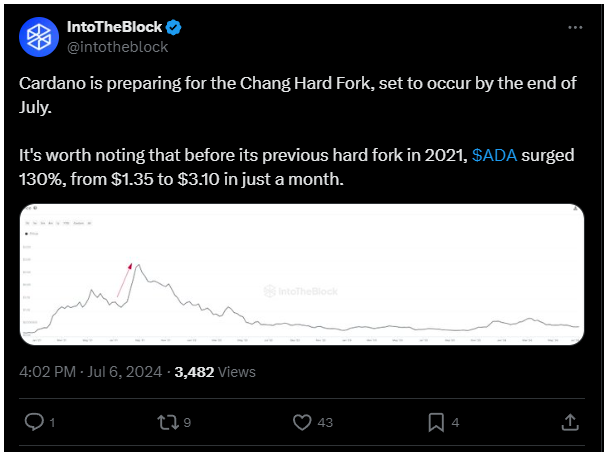This screenshot has width=608, height=456.
Task: Bookmark the tweet with the bookmark icon
Action: click(436, 422)
